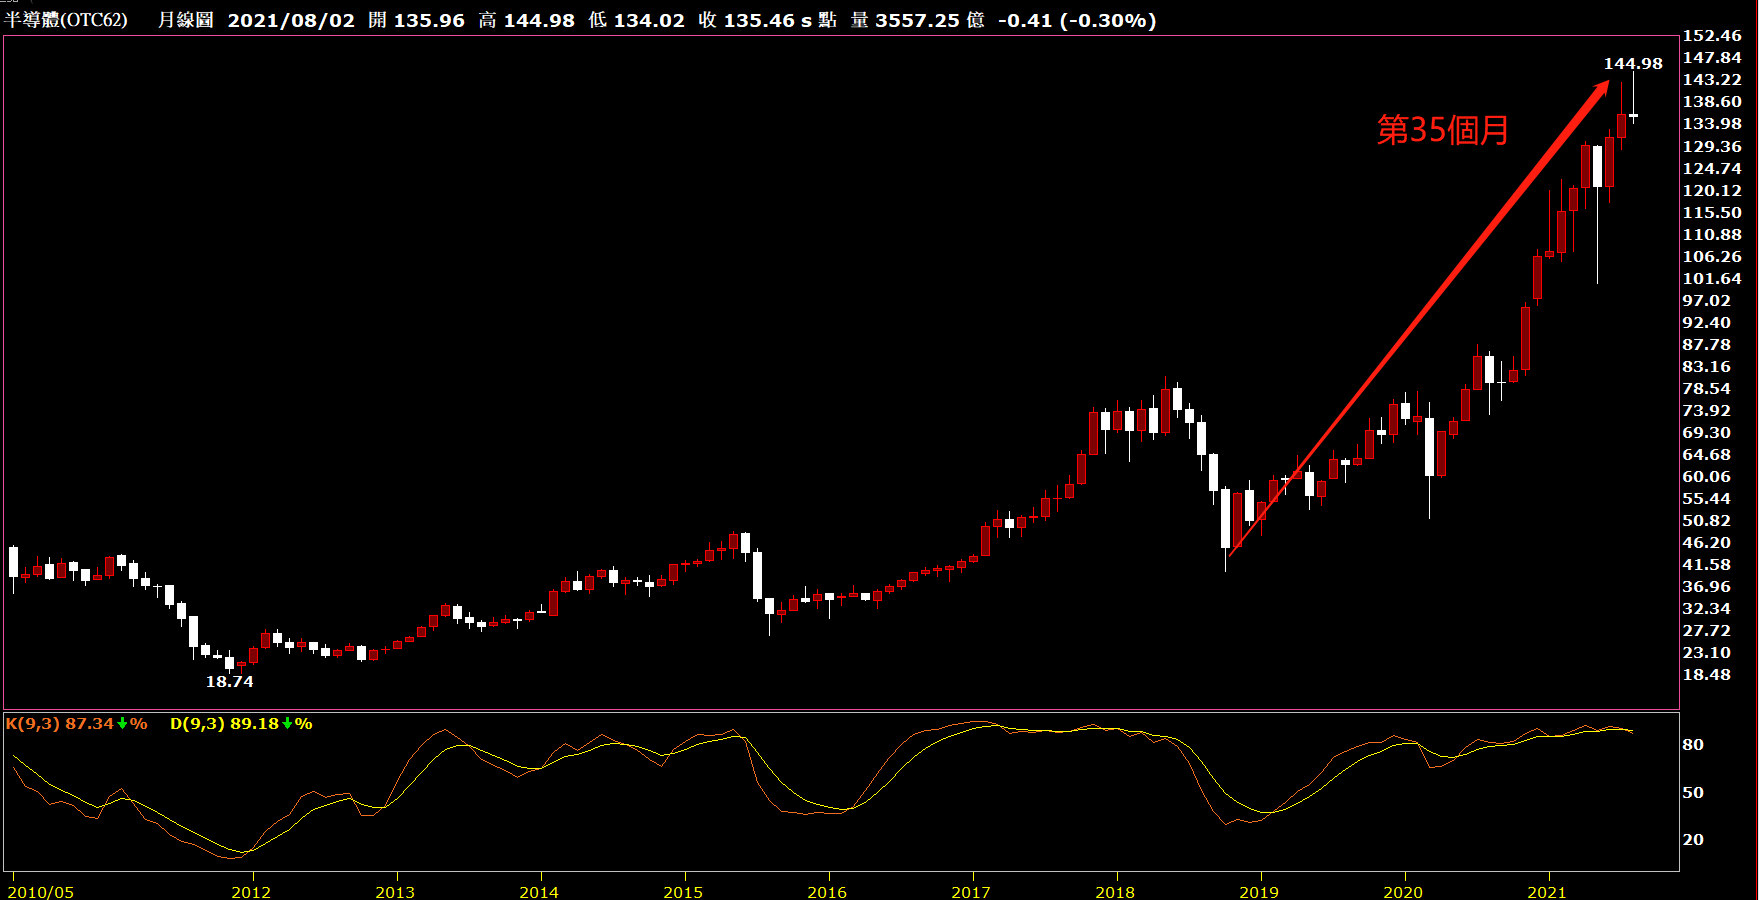
Task: Click green down arrow beside K value 87.34
Action: coord(122,724)
